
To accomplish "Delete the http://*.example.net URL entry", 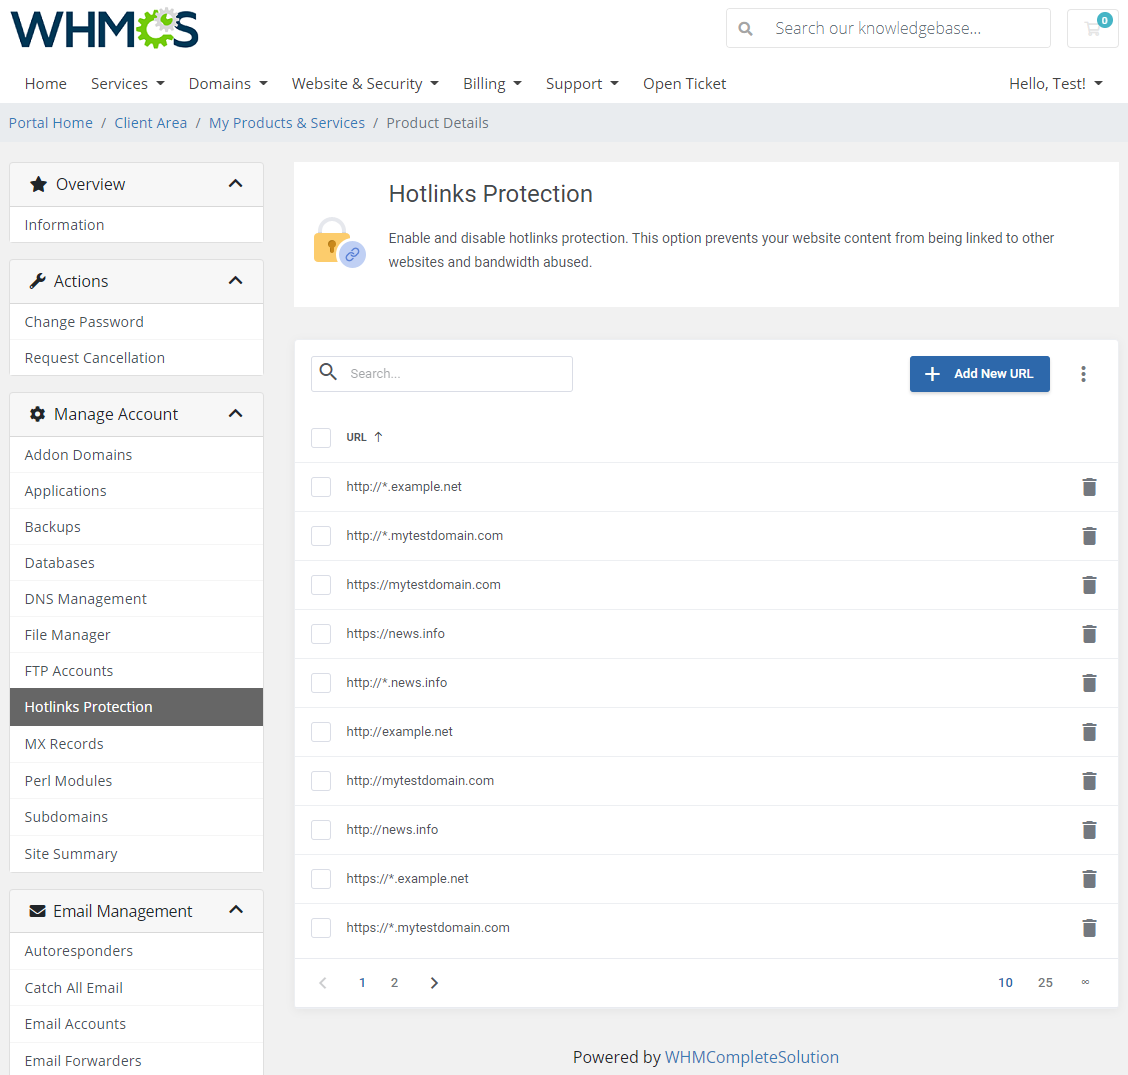I will coord(1089,486).
